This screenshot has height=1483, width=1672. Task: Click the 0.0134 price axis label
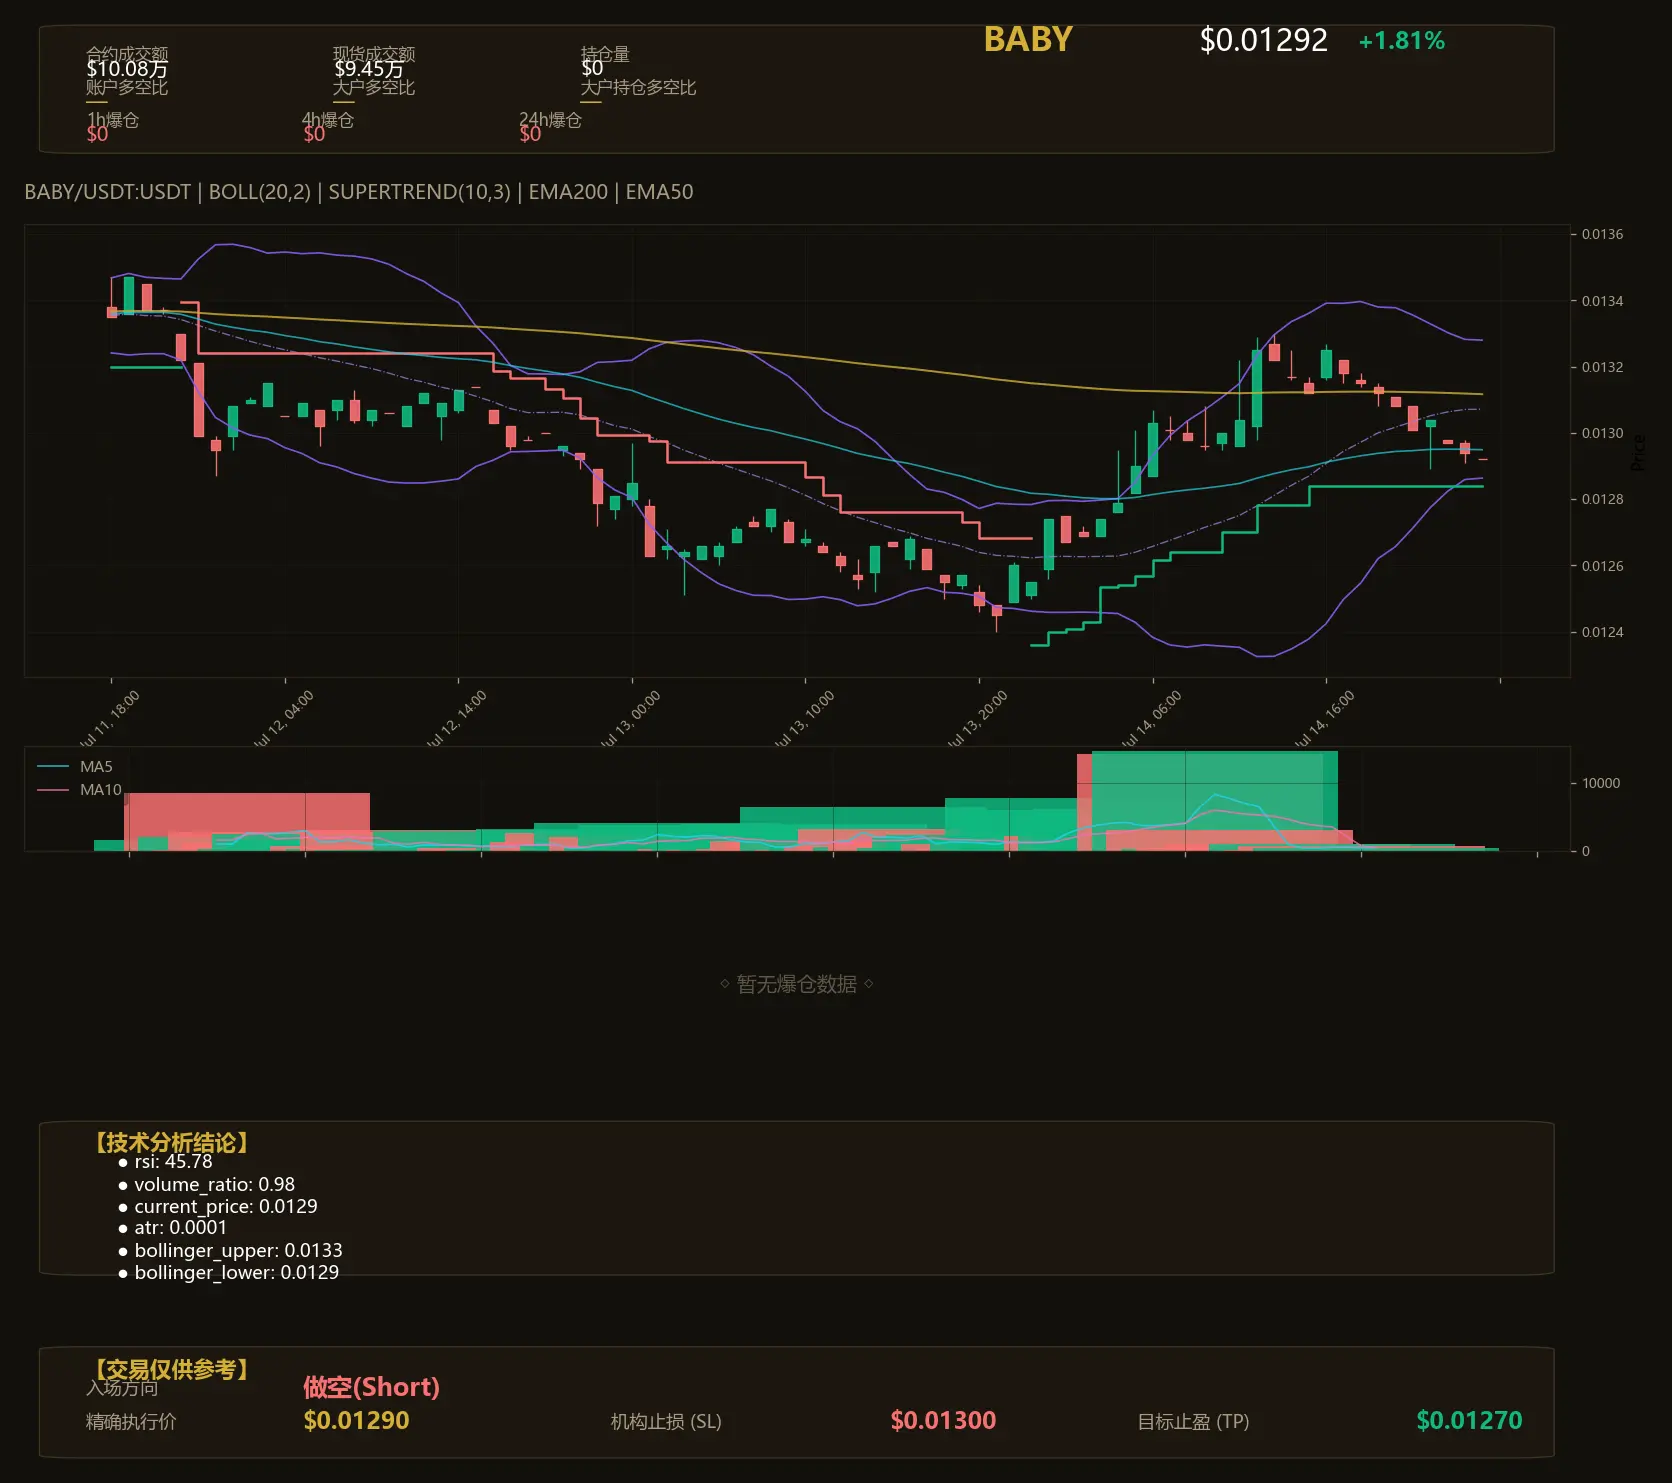pos(1602,301)
